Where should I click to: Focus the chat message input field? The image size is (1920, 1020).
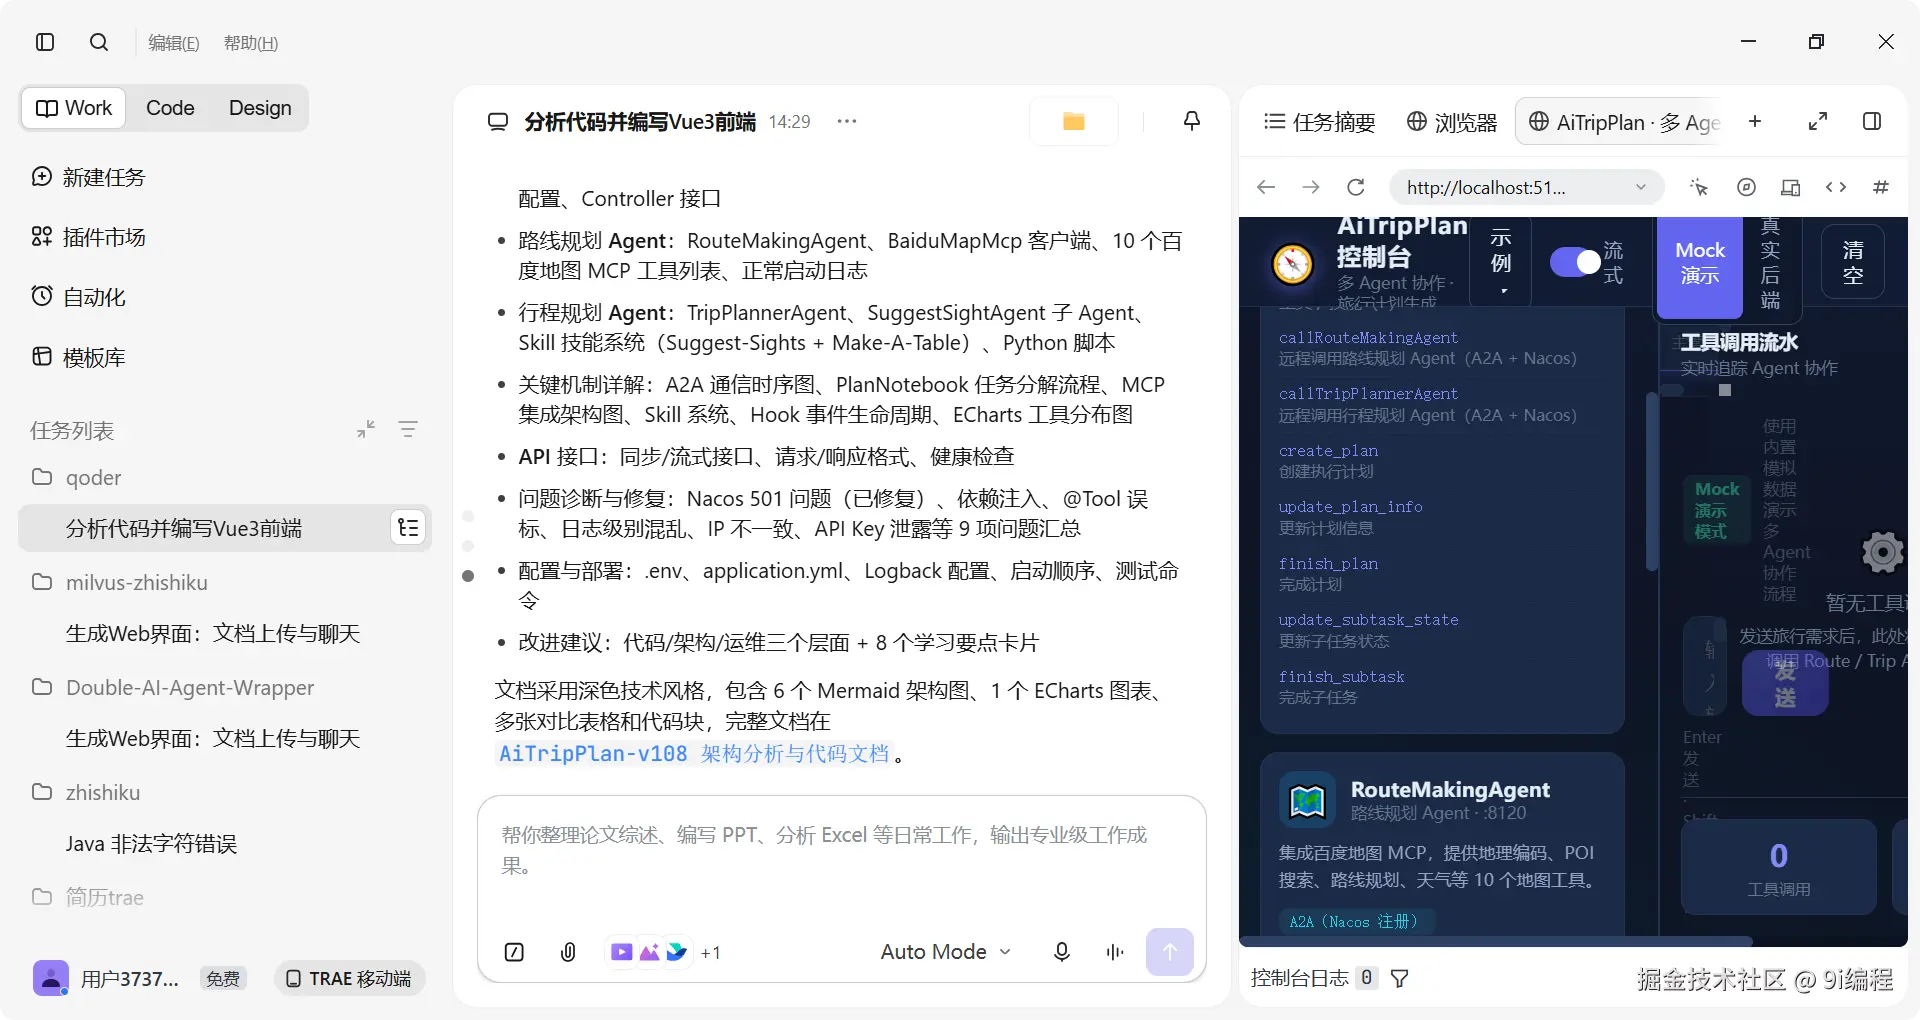click(842, 850)
